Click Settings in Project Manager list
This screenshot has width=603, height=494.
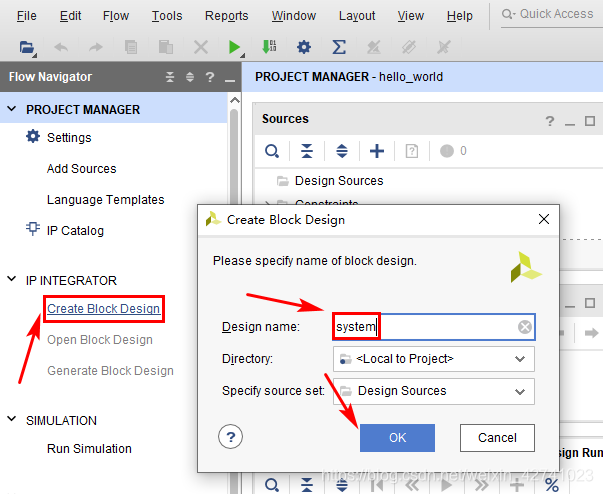(x=69, y=138)
